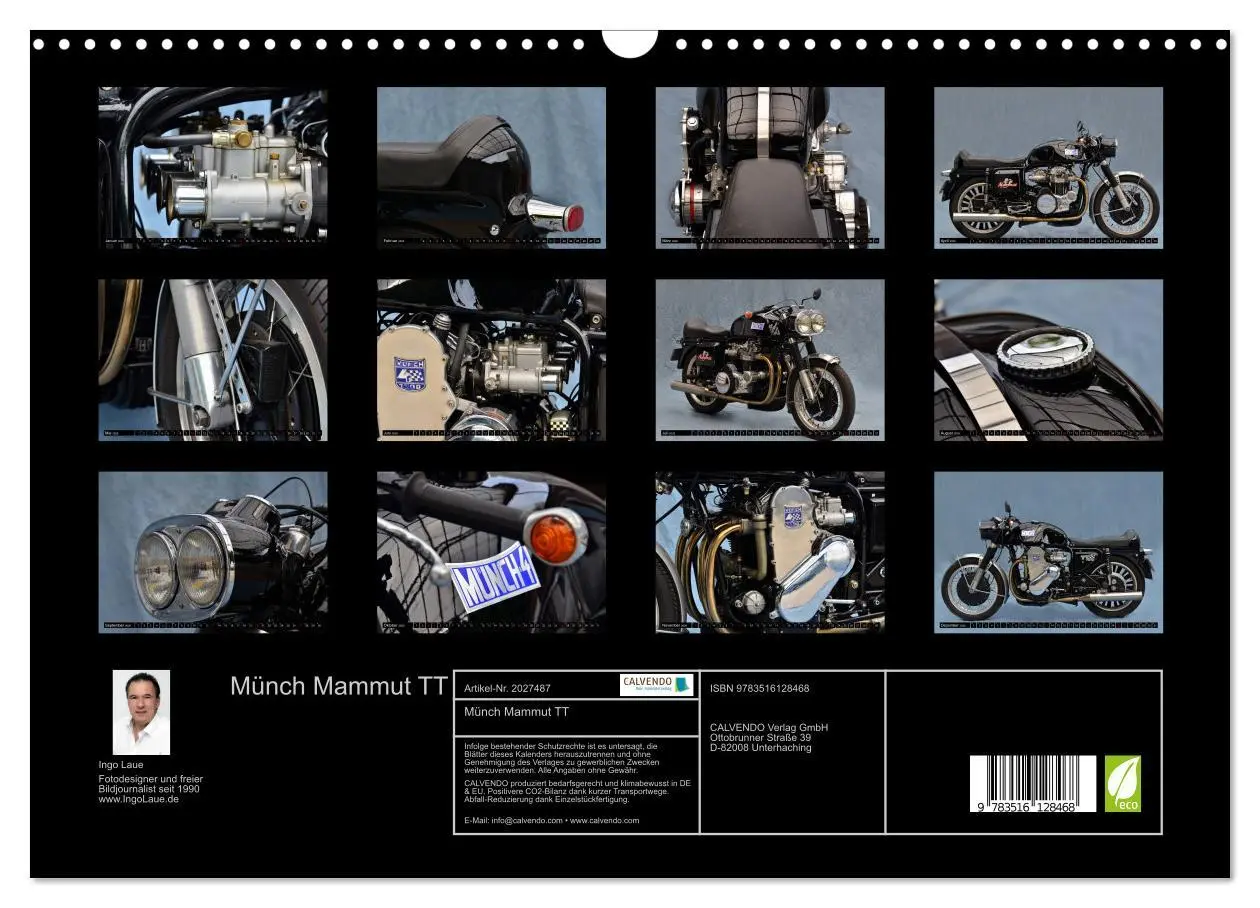The height and width of the screenshot is (908, 1260).
Task: Click the 'Infolge bestehender Schutzrechte' legal paragraph
Action: point(561,758)
